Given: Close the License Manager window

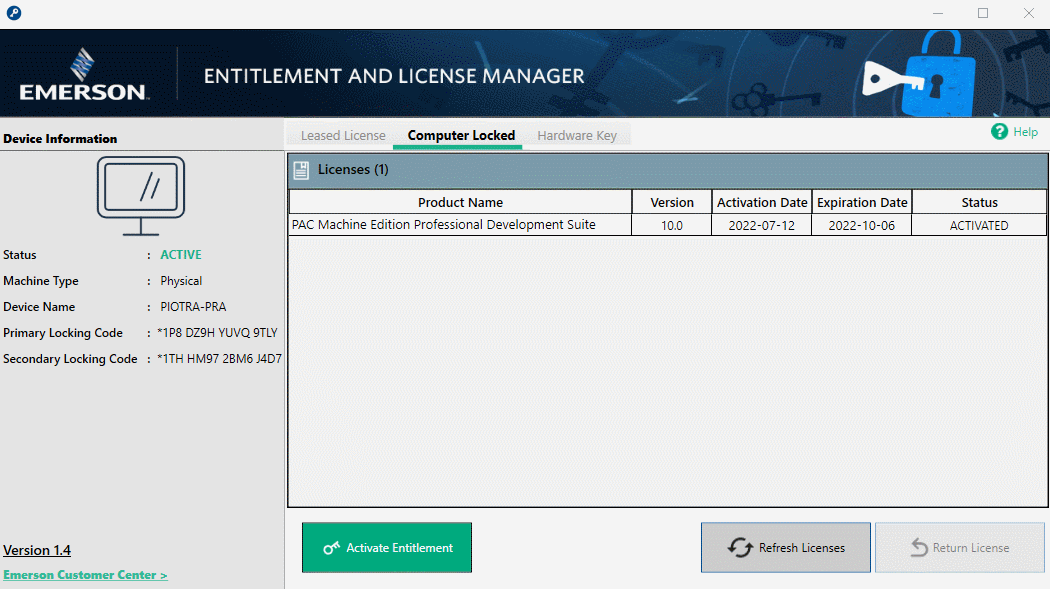Looking at the screenshot, I should coord(1029,13).
